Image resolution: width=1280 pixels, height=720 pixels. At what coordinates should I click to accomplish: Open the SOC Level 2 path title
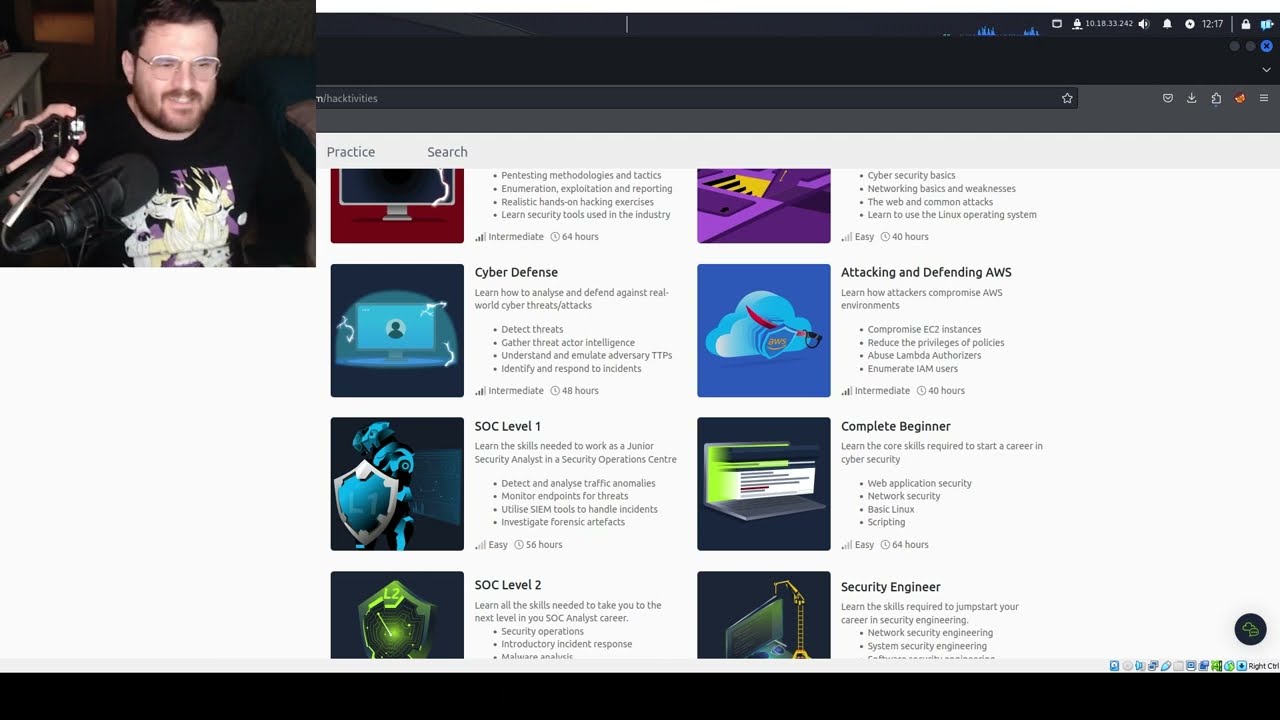508,585
